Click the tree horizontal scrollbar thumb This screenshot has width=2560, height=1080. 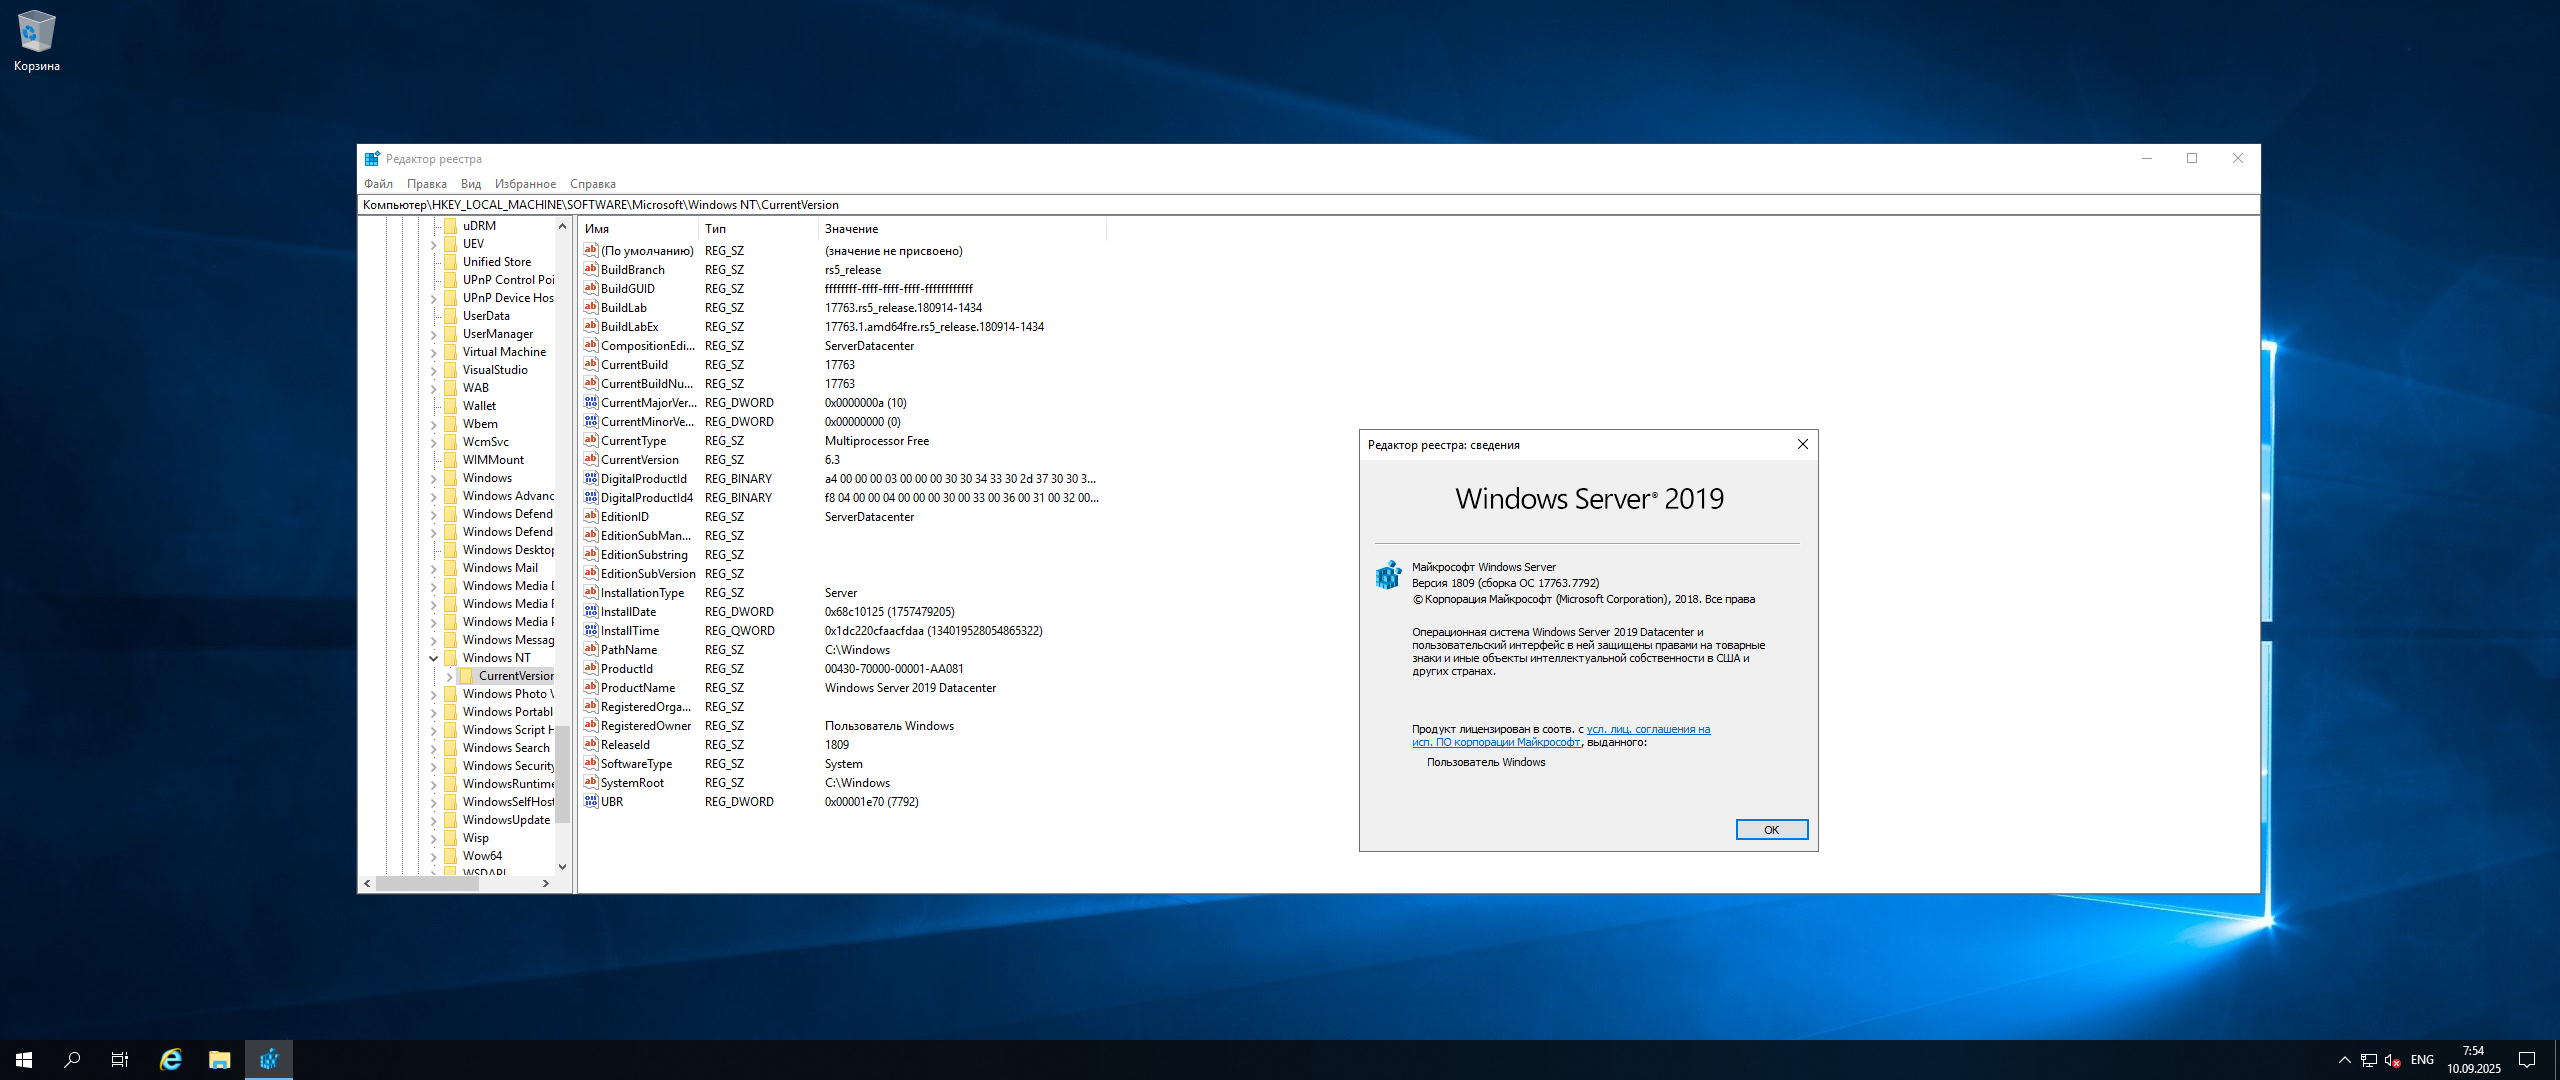427,884
